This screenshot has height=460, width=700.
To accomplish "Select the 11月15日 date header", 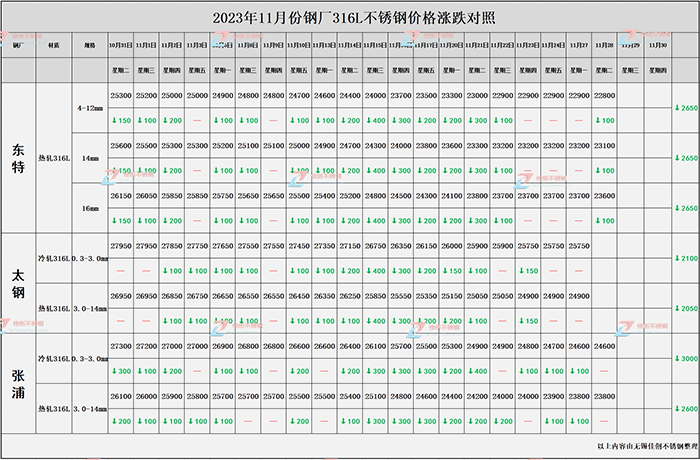I will pyautogui.click(x=375, y=45).
